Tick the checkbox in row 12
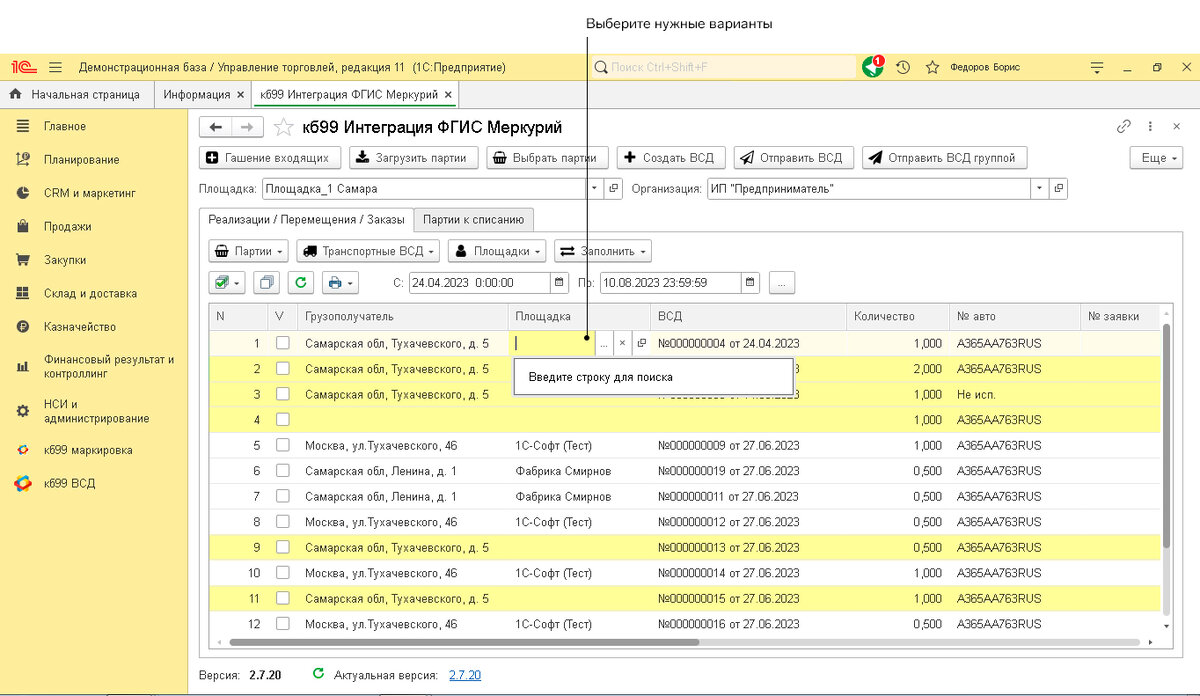The width and height of the screenshot is (1200, 696). pos(283,624)
